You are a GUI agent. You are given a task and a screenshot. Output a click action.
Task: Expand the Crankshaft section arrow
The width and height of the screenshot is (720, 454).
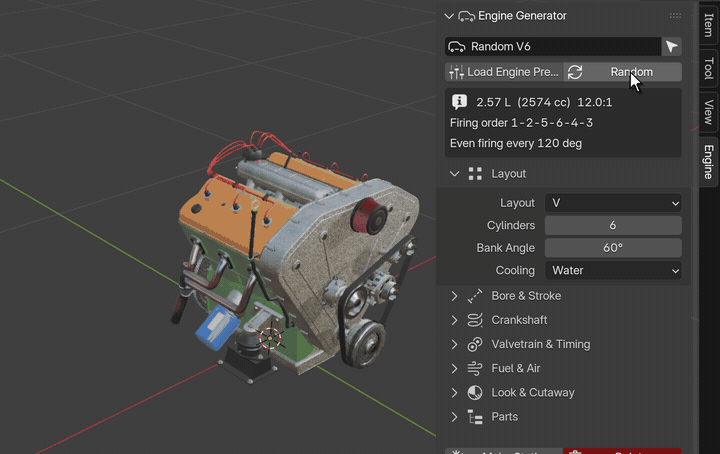click(x=454, y=320)
